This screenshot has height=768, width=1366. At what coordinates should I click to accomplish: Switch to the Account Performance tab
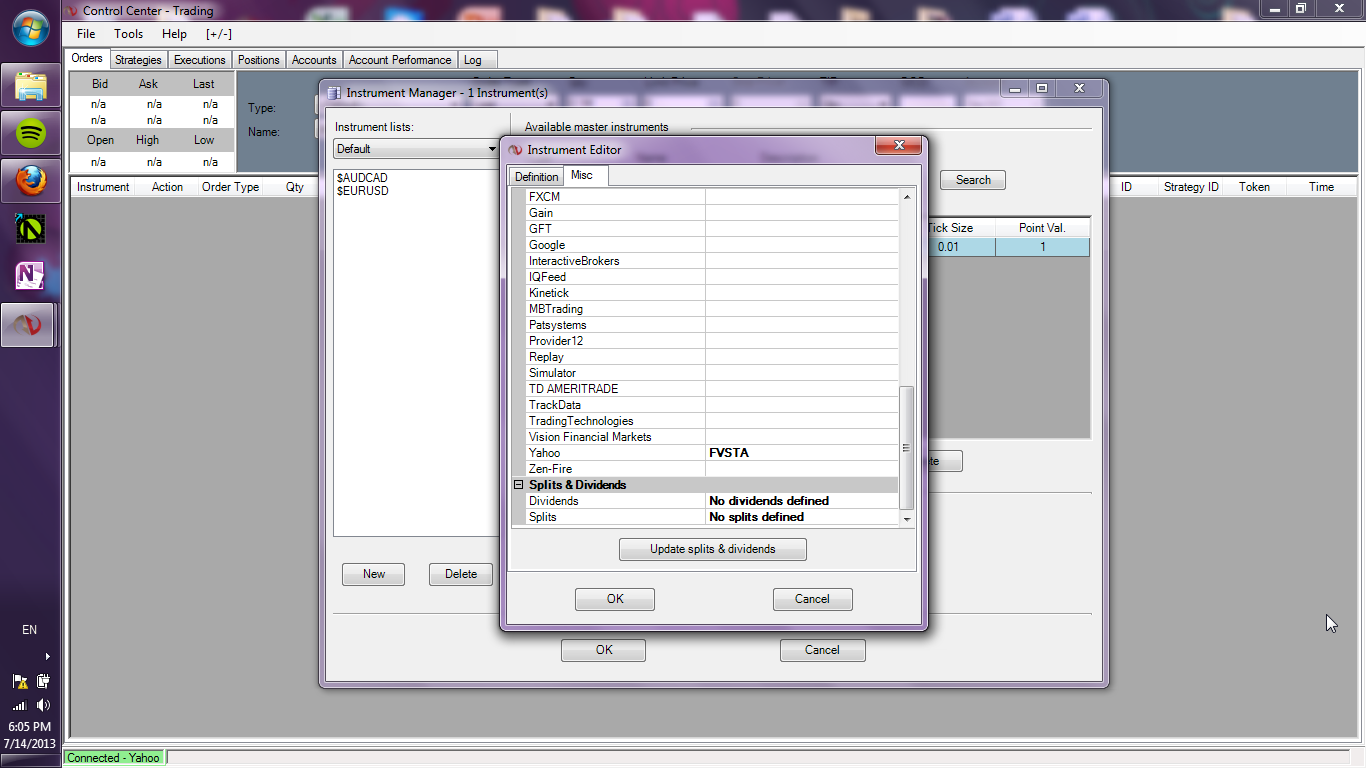(x=400, y=60)
